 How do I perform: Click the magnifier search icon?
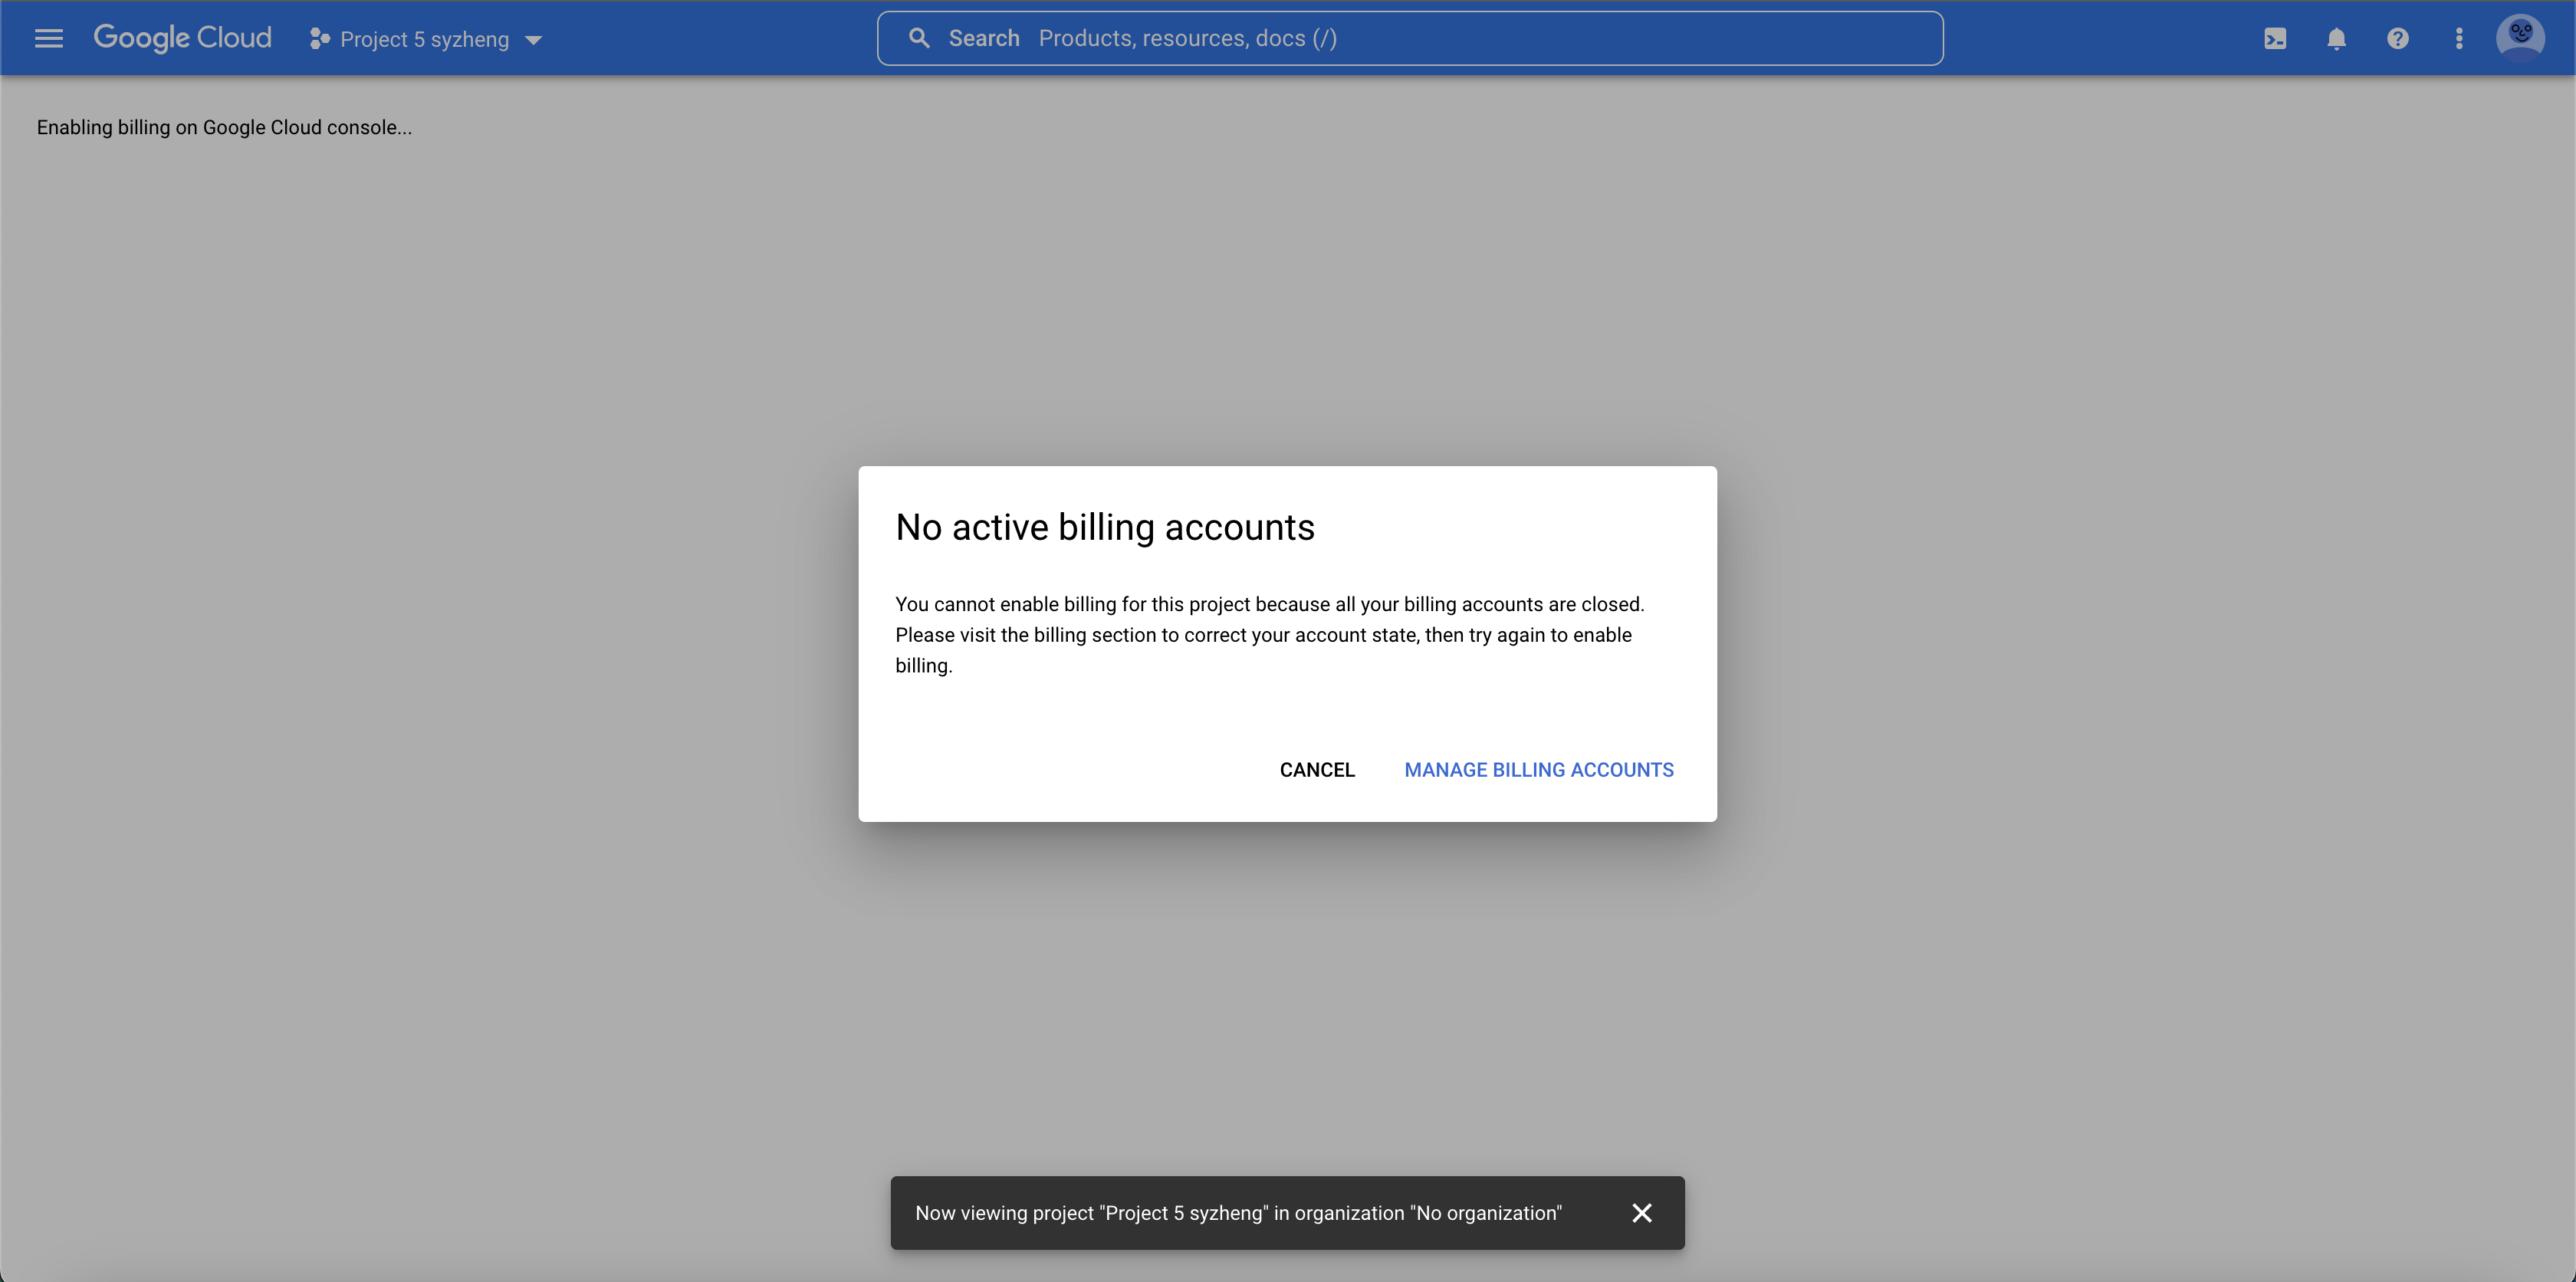tap(919, 38)
